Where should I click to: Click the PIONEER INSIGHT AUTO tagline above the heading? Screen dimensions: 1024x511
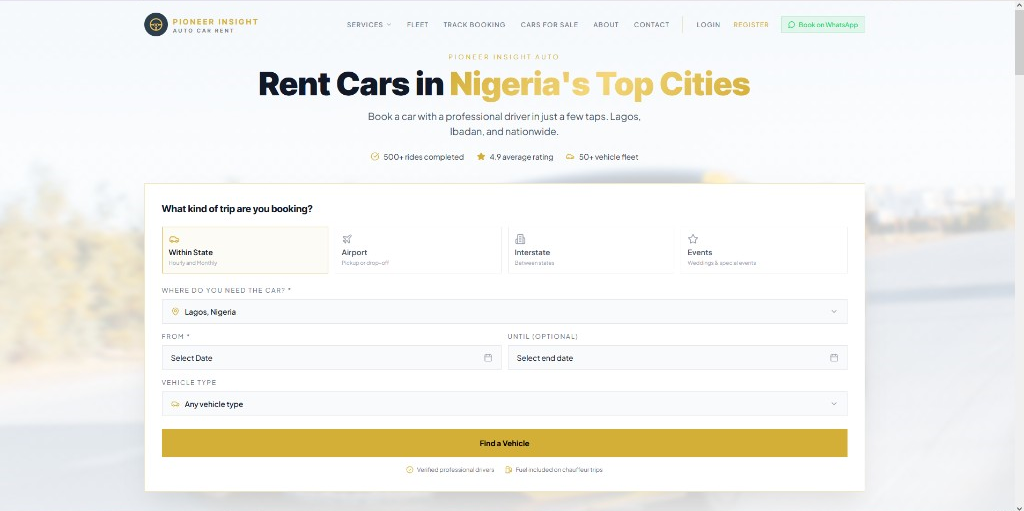click(504, 57)
